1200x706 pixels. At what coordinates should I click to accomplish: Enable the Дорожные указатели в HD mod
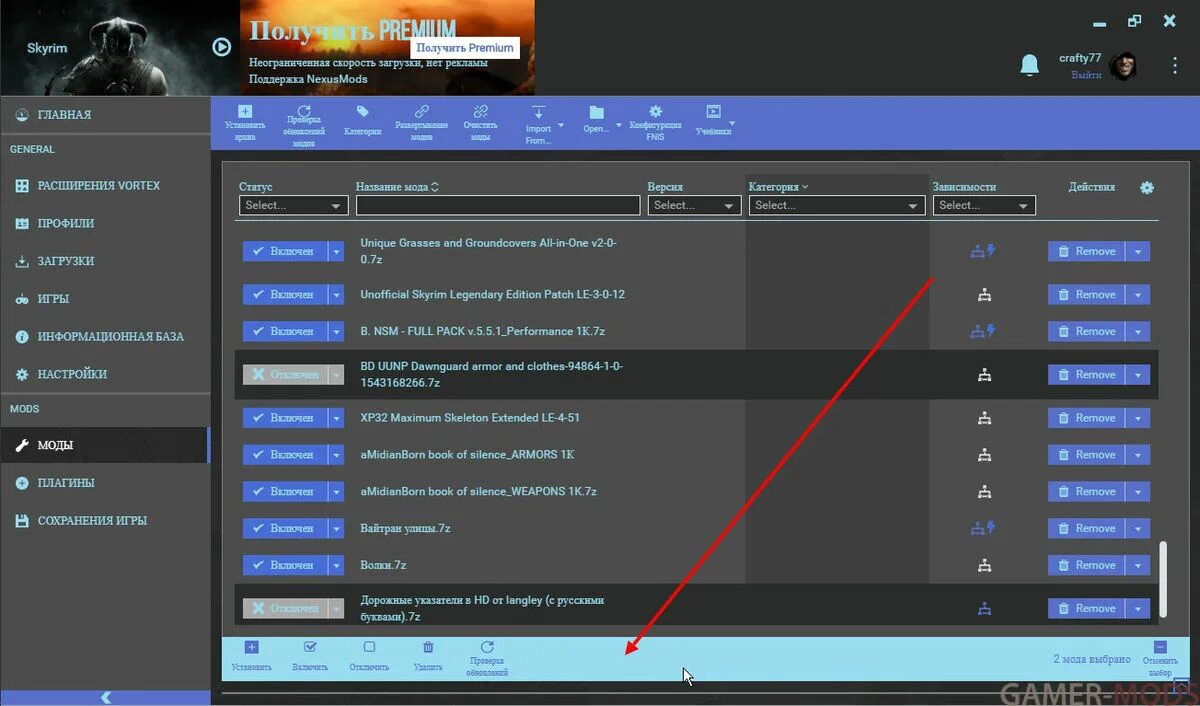pos(284,608)
